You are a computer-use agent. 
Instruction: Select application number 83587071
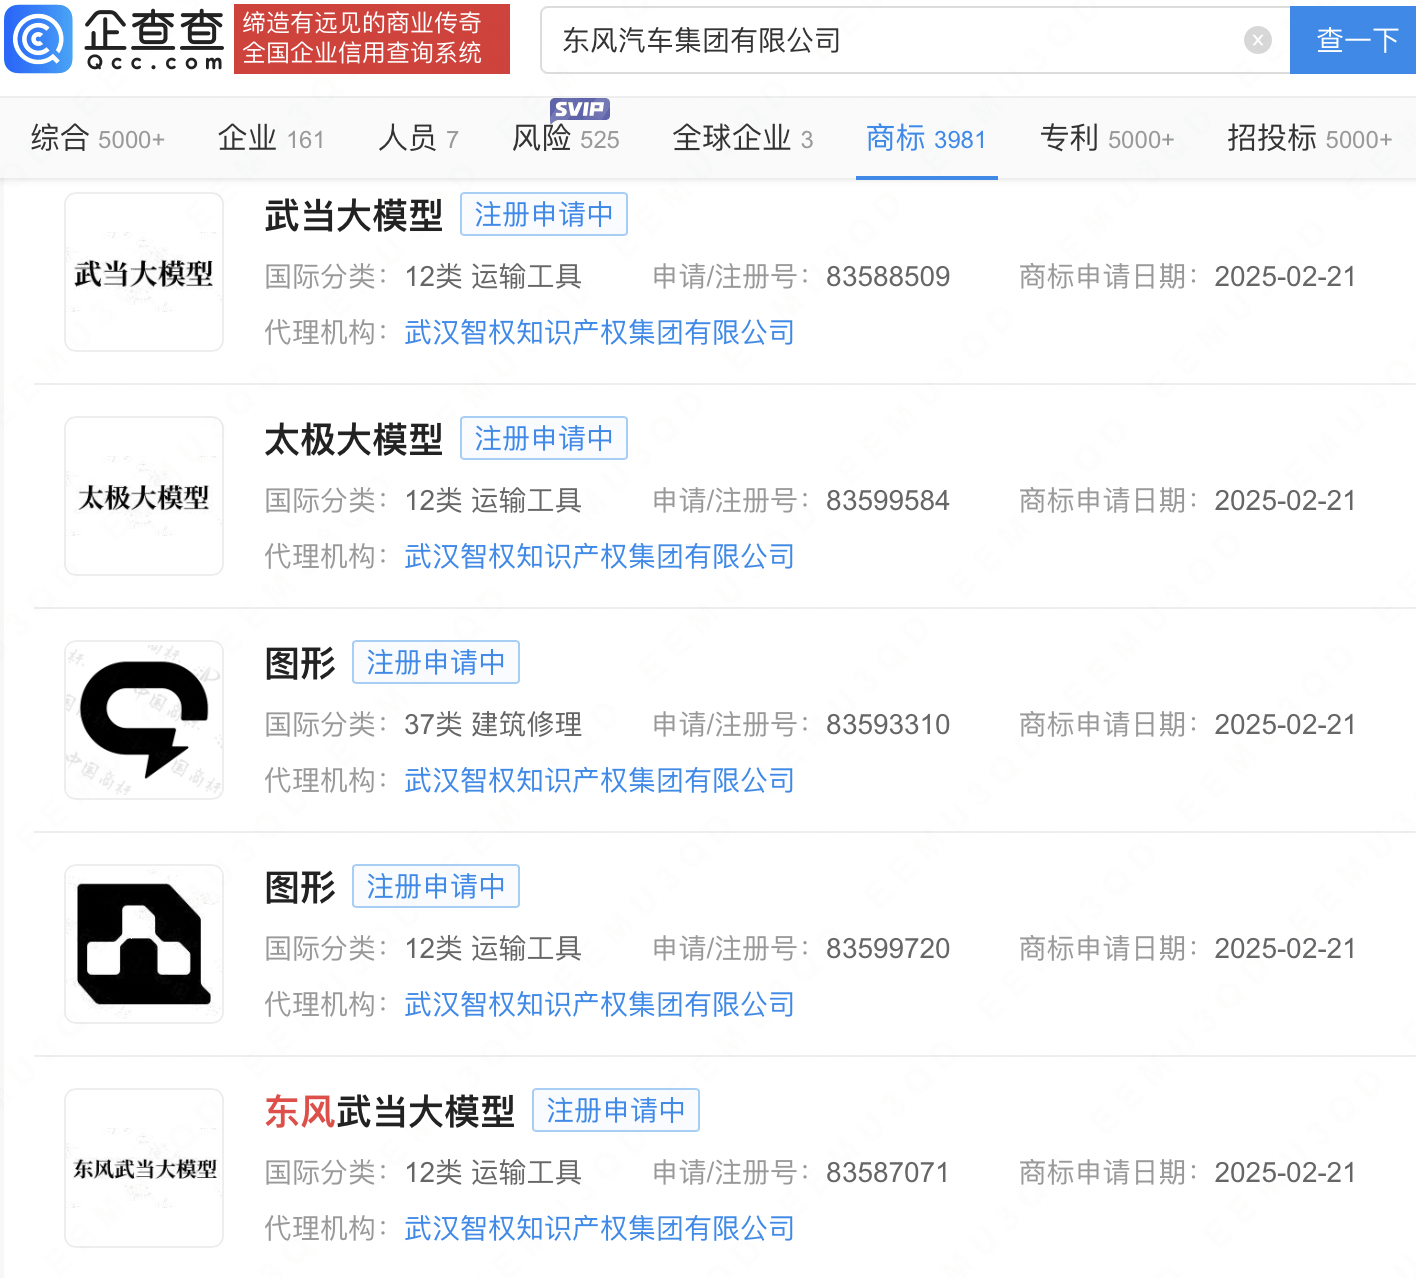(x=888, y=1172)
